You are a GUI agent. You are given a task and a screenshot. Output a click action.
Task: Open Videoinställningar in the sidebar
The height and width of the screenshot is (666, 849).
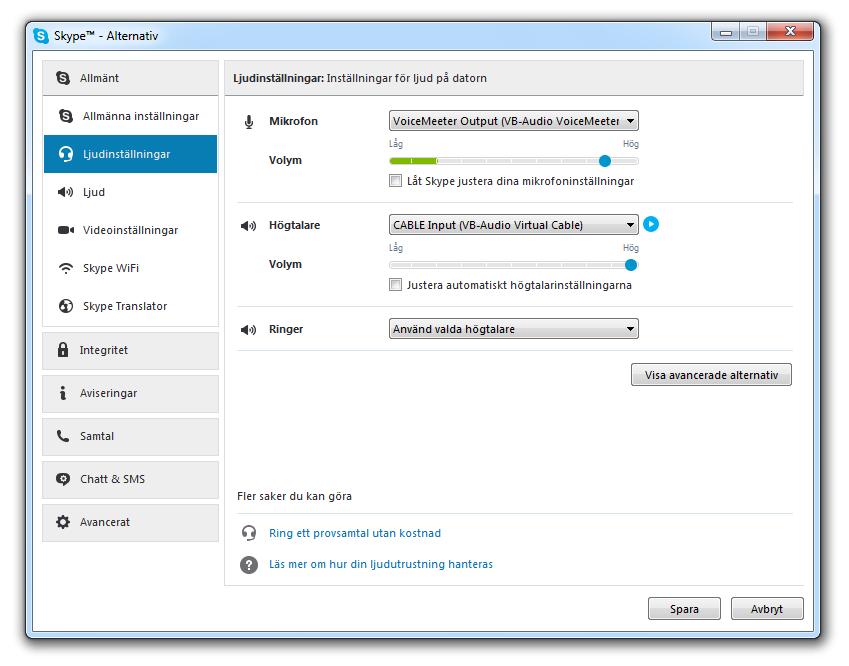pyautogui.click(x=130, y=230)
